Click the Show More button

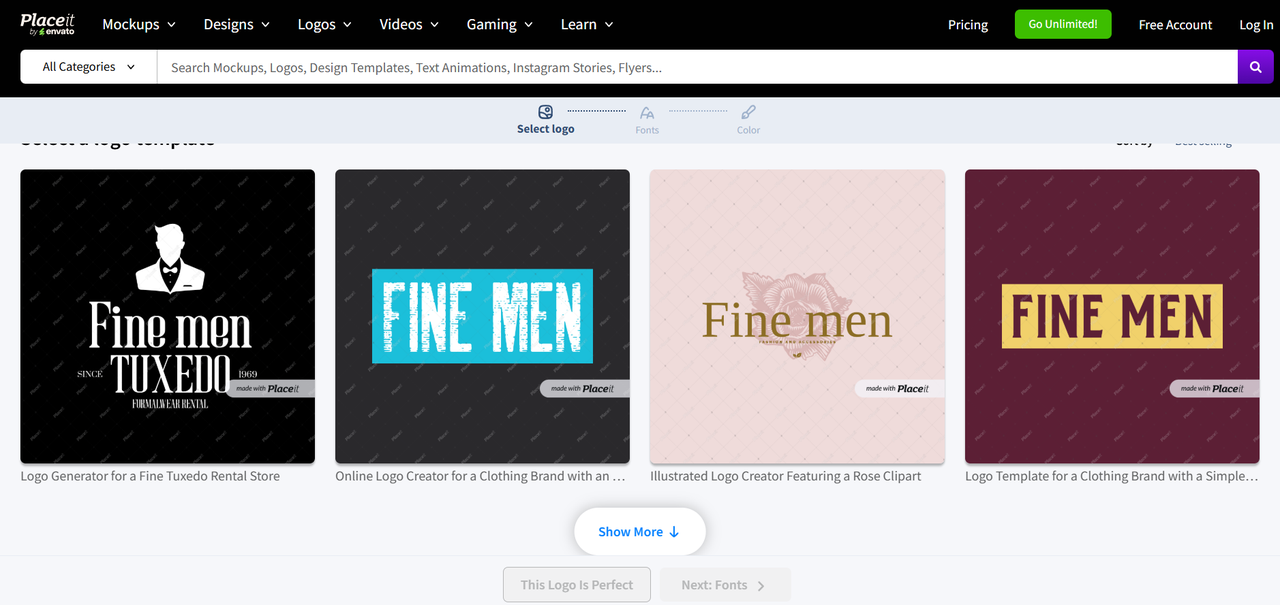pyautogui.click(x=640, y=532)
